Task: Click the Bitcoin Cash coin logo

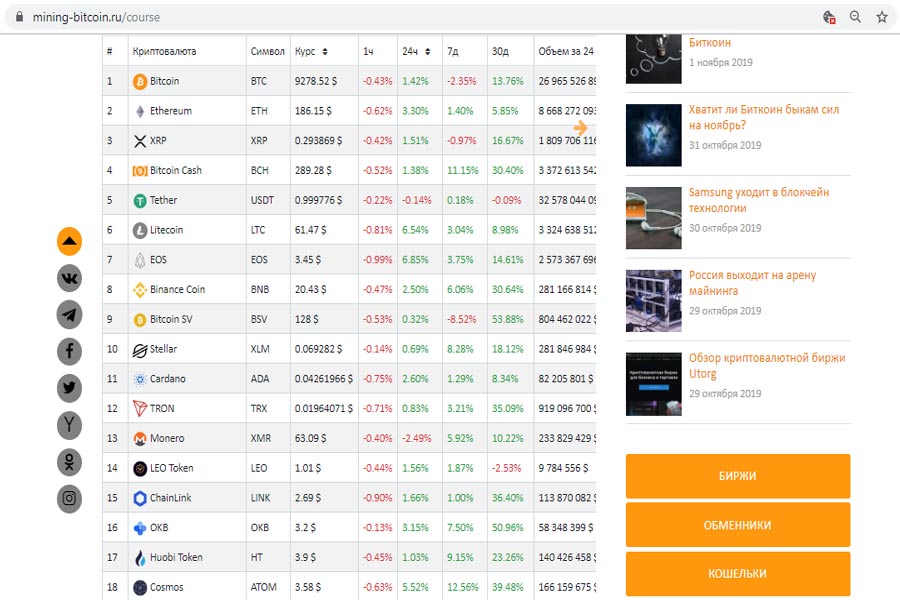Action: (140, 171)
